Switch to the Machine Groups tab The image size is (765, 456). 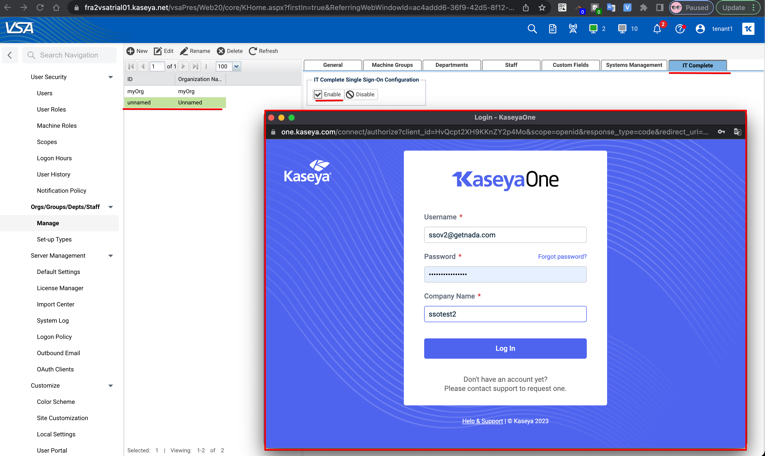[x=392, y=65]
